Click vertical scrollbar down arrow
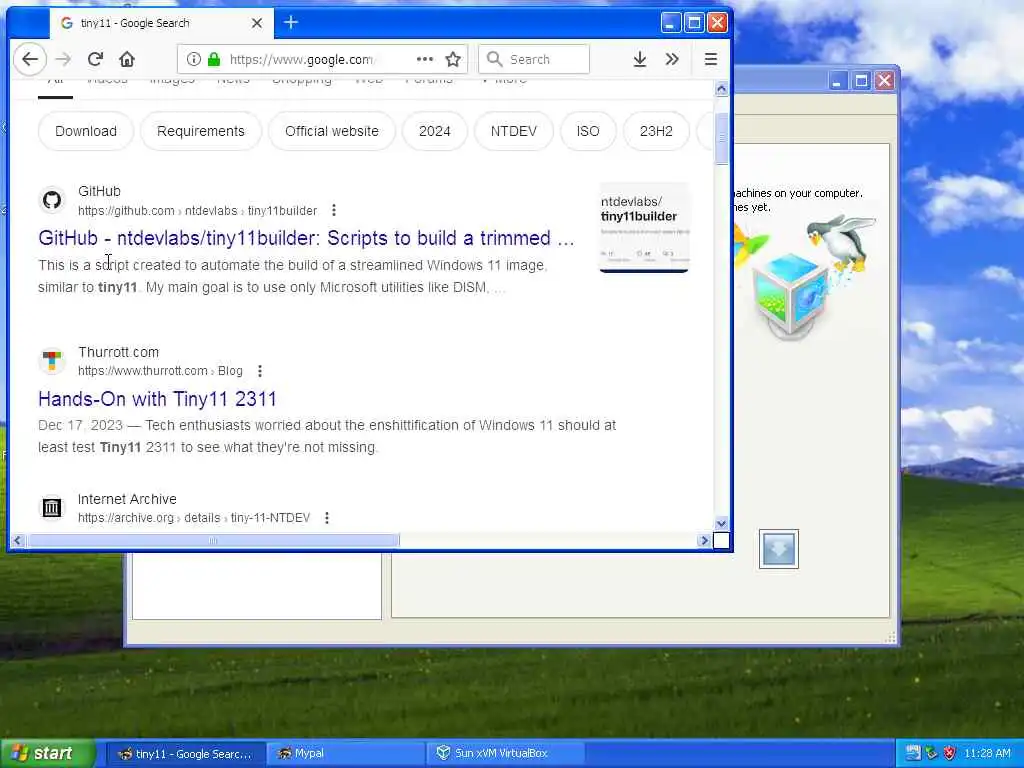 coord(721,523)
